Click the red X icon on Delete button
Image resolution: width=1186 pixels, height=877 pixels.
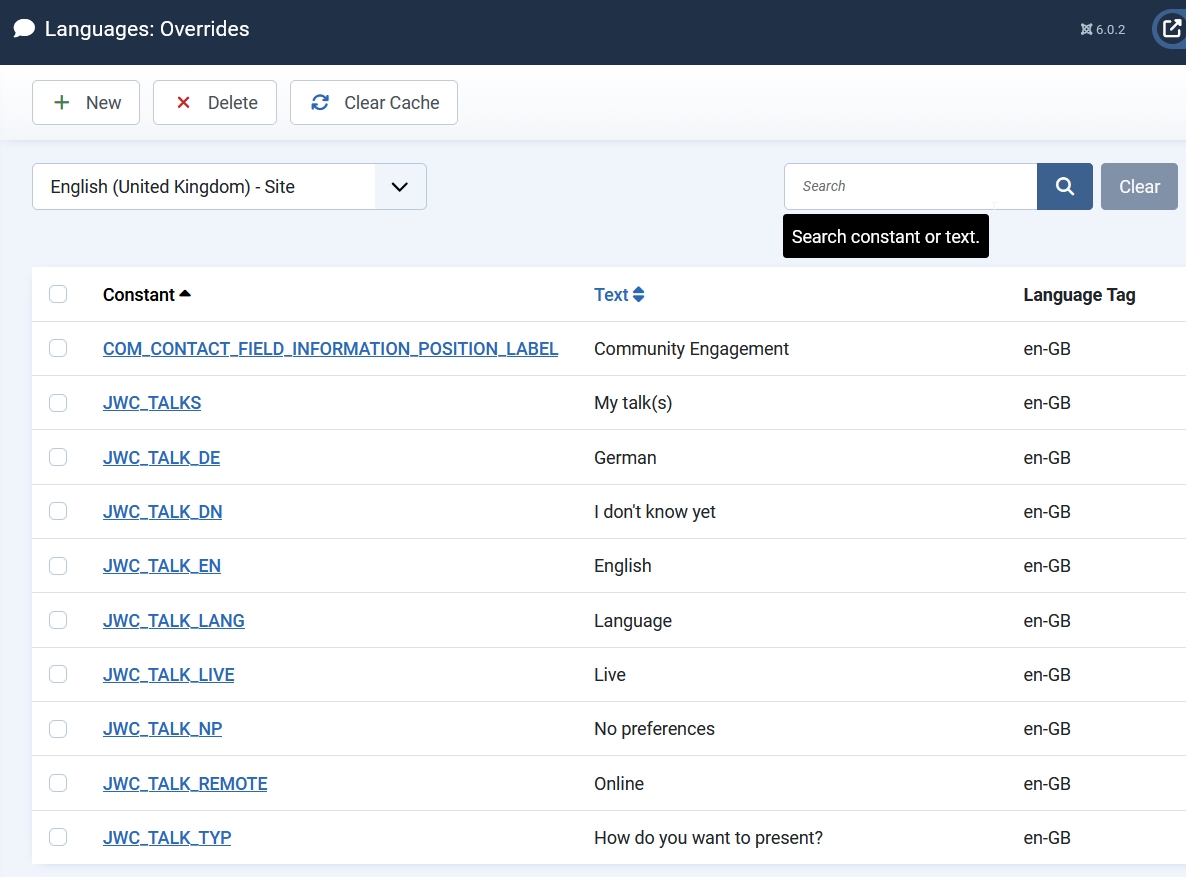click(183, 102)
